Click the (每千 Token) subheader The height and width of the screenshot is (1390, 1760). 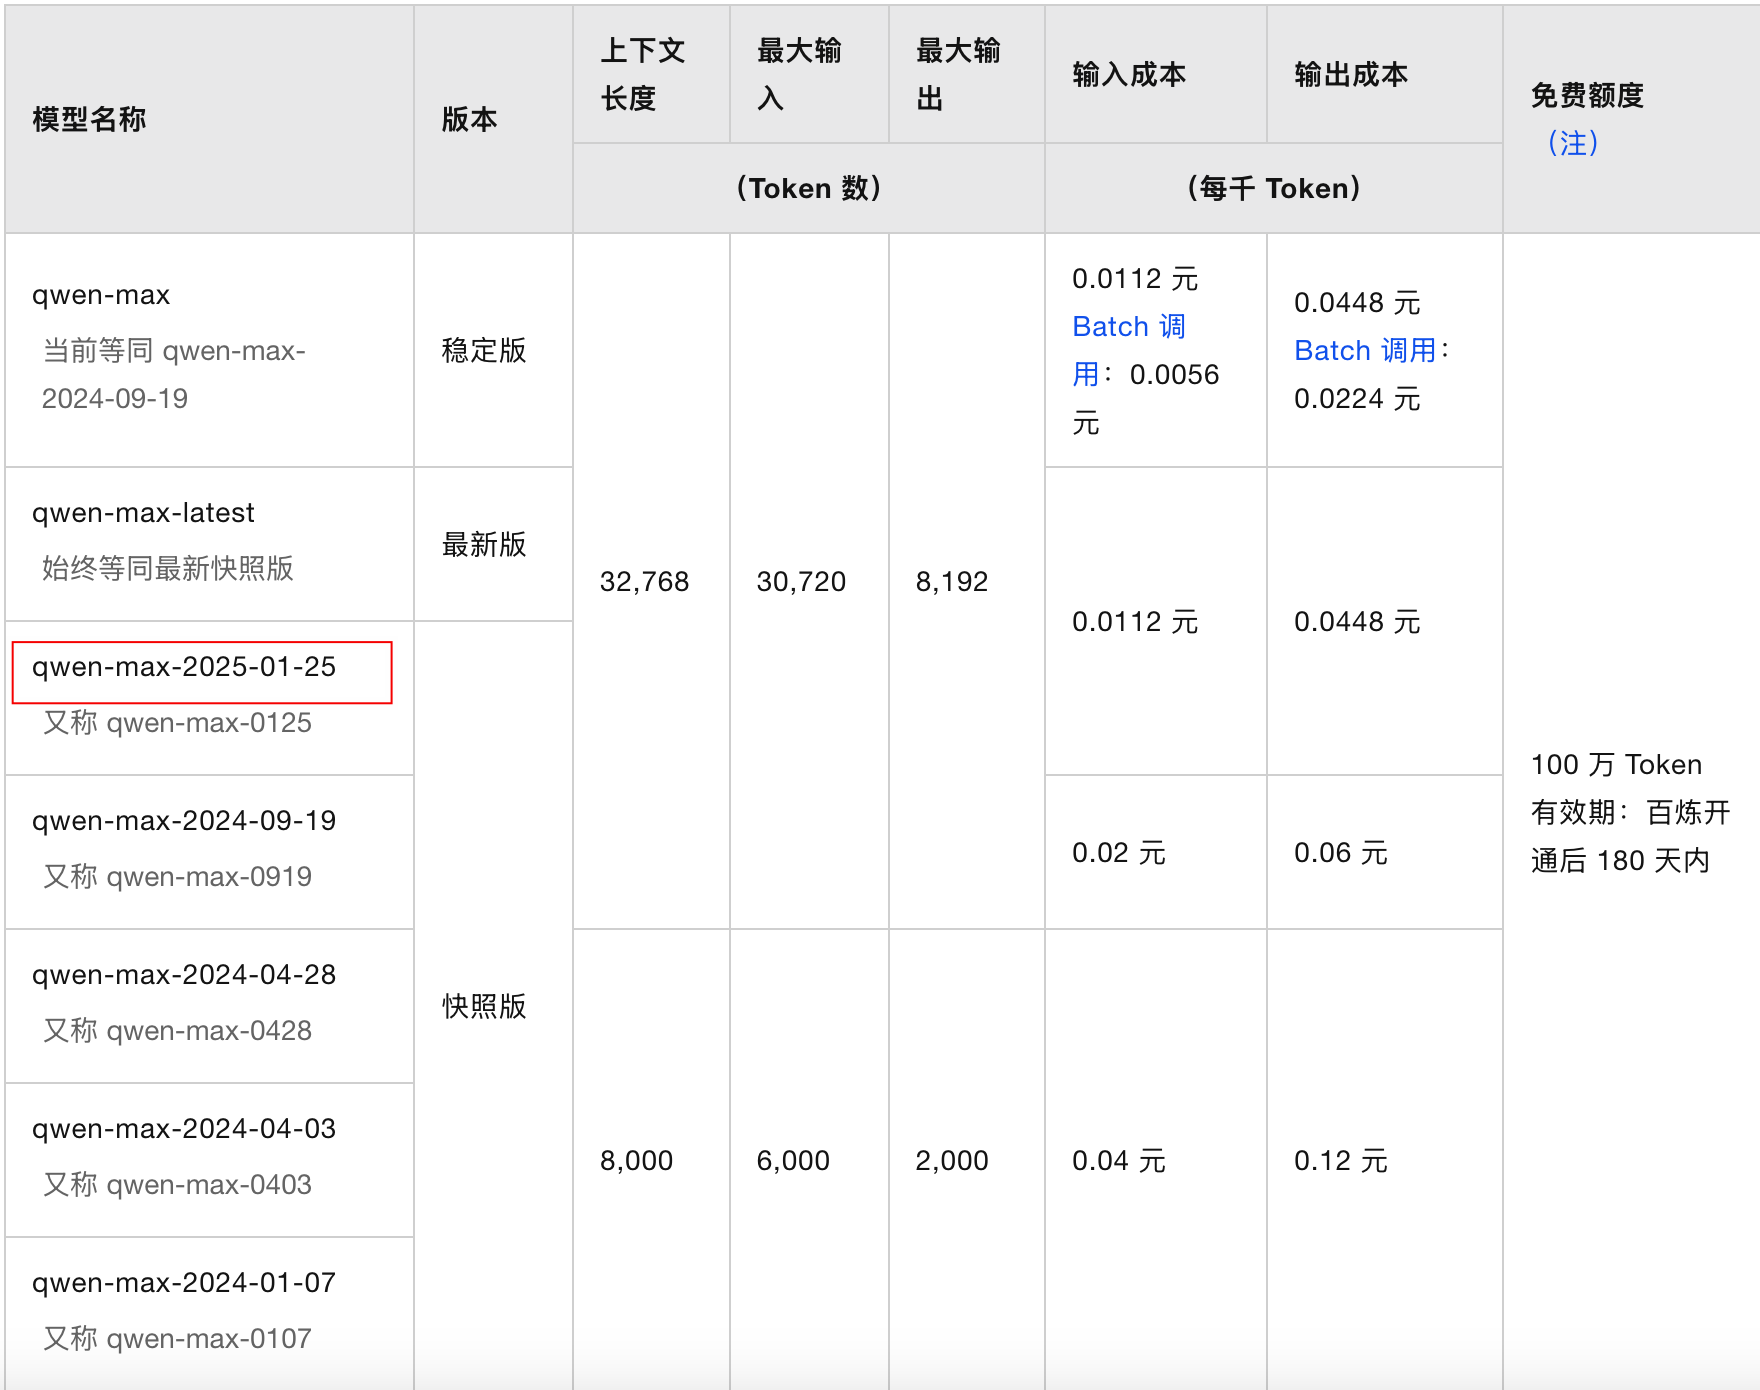(x=1273, y=188)
